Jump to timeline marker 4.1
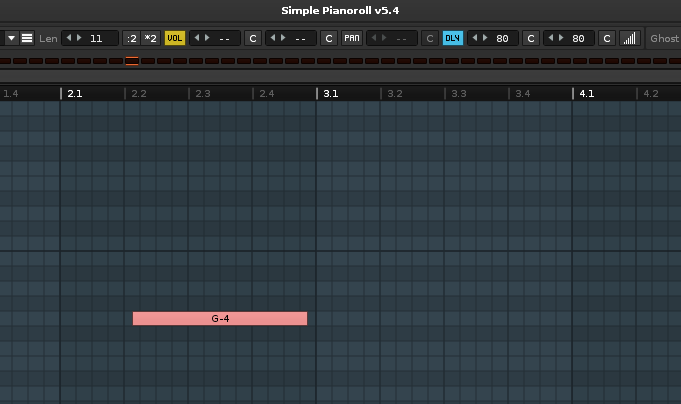Viewport: 681px width, 404px height. [x=585, y=93]
